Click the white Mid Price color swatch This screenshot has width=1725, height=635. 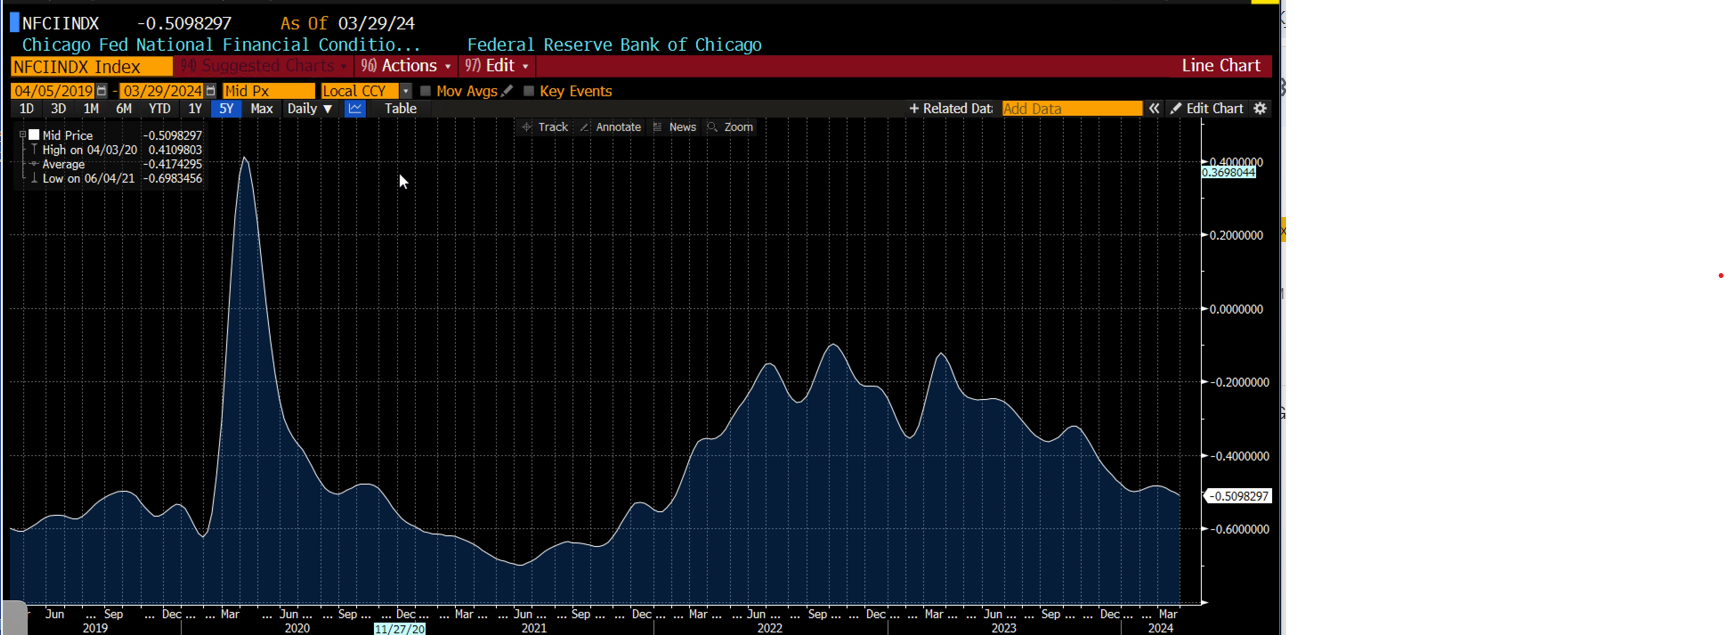[34, 135]
